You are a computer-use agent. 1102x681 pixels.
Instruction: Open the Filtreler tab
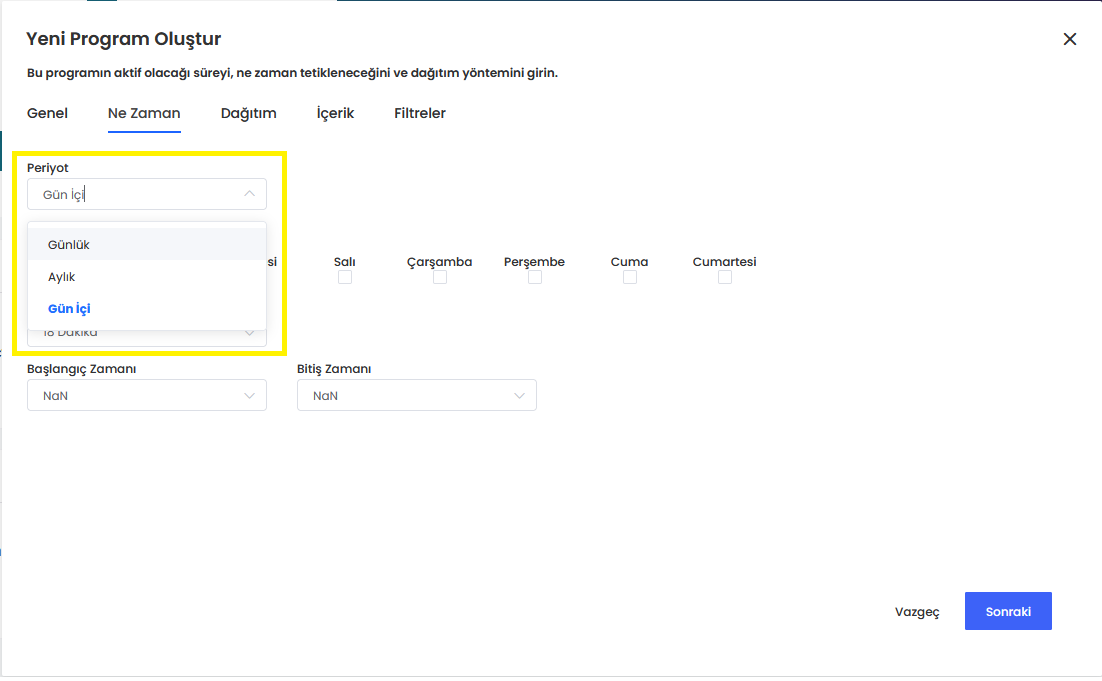(x=419, y=114)
